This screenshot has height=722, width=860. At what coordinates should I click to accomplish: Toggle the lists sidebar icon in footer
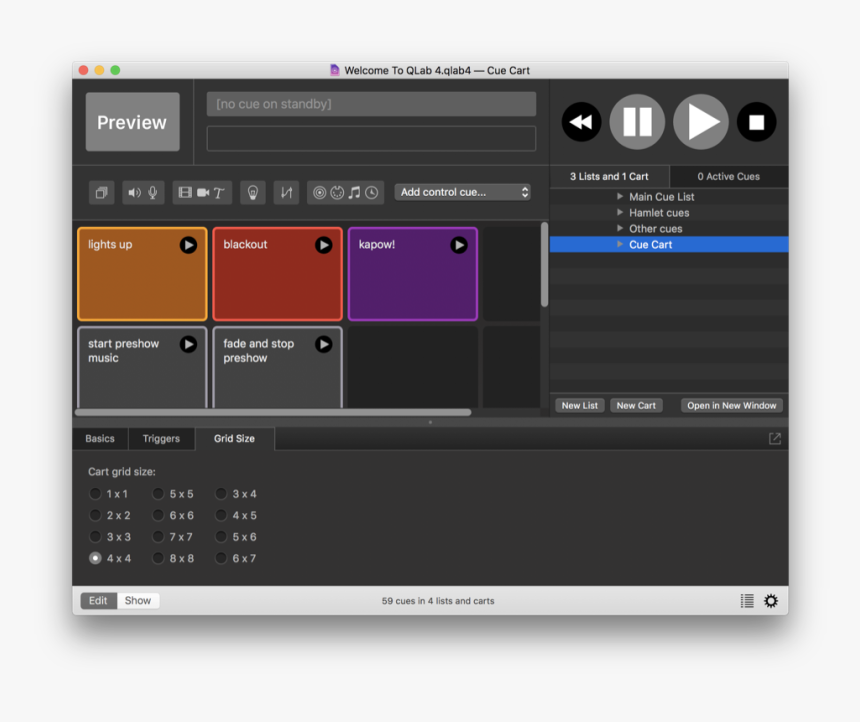point(747,601)
